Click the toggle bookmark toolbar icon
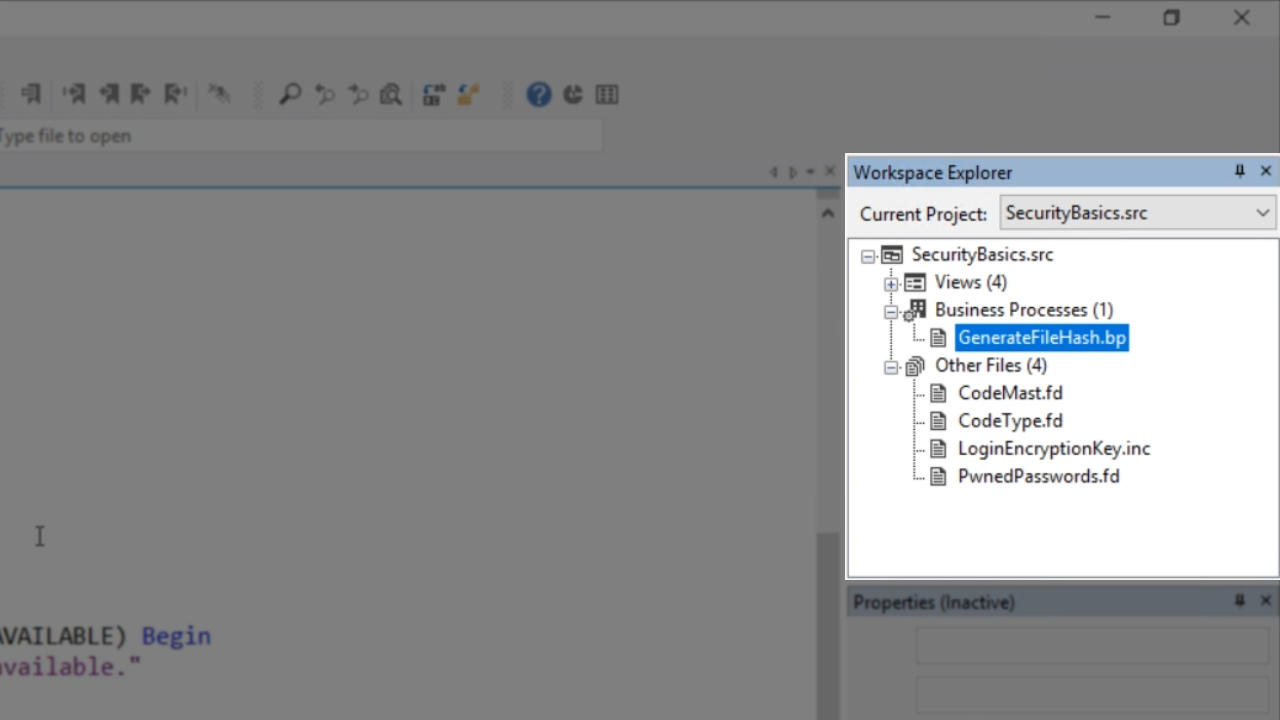Viewport: 1280px width, 720px height. point(31,95)
